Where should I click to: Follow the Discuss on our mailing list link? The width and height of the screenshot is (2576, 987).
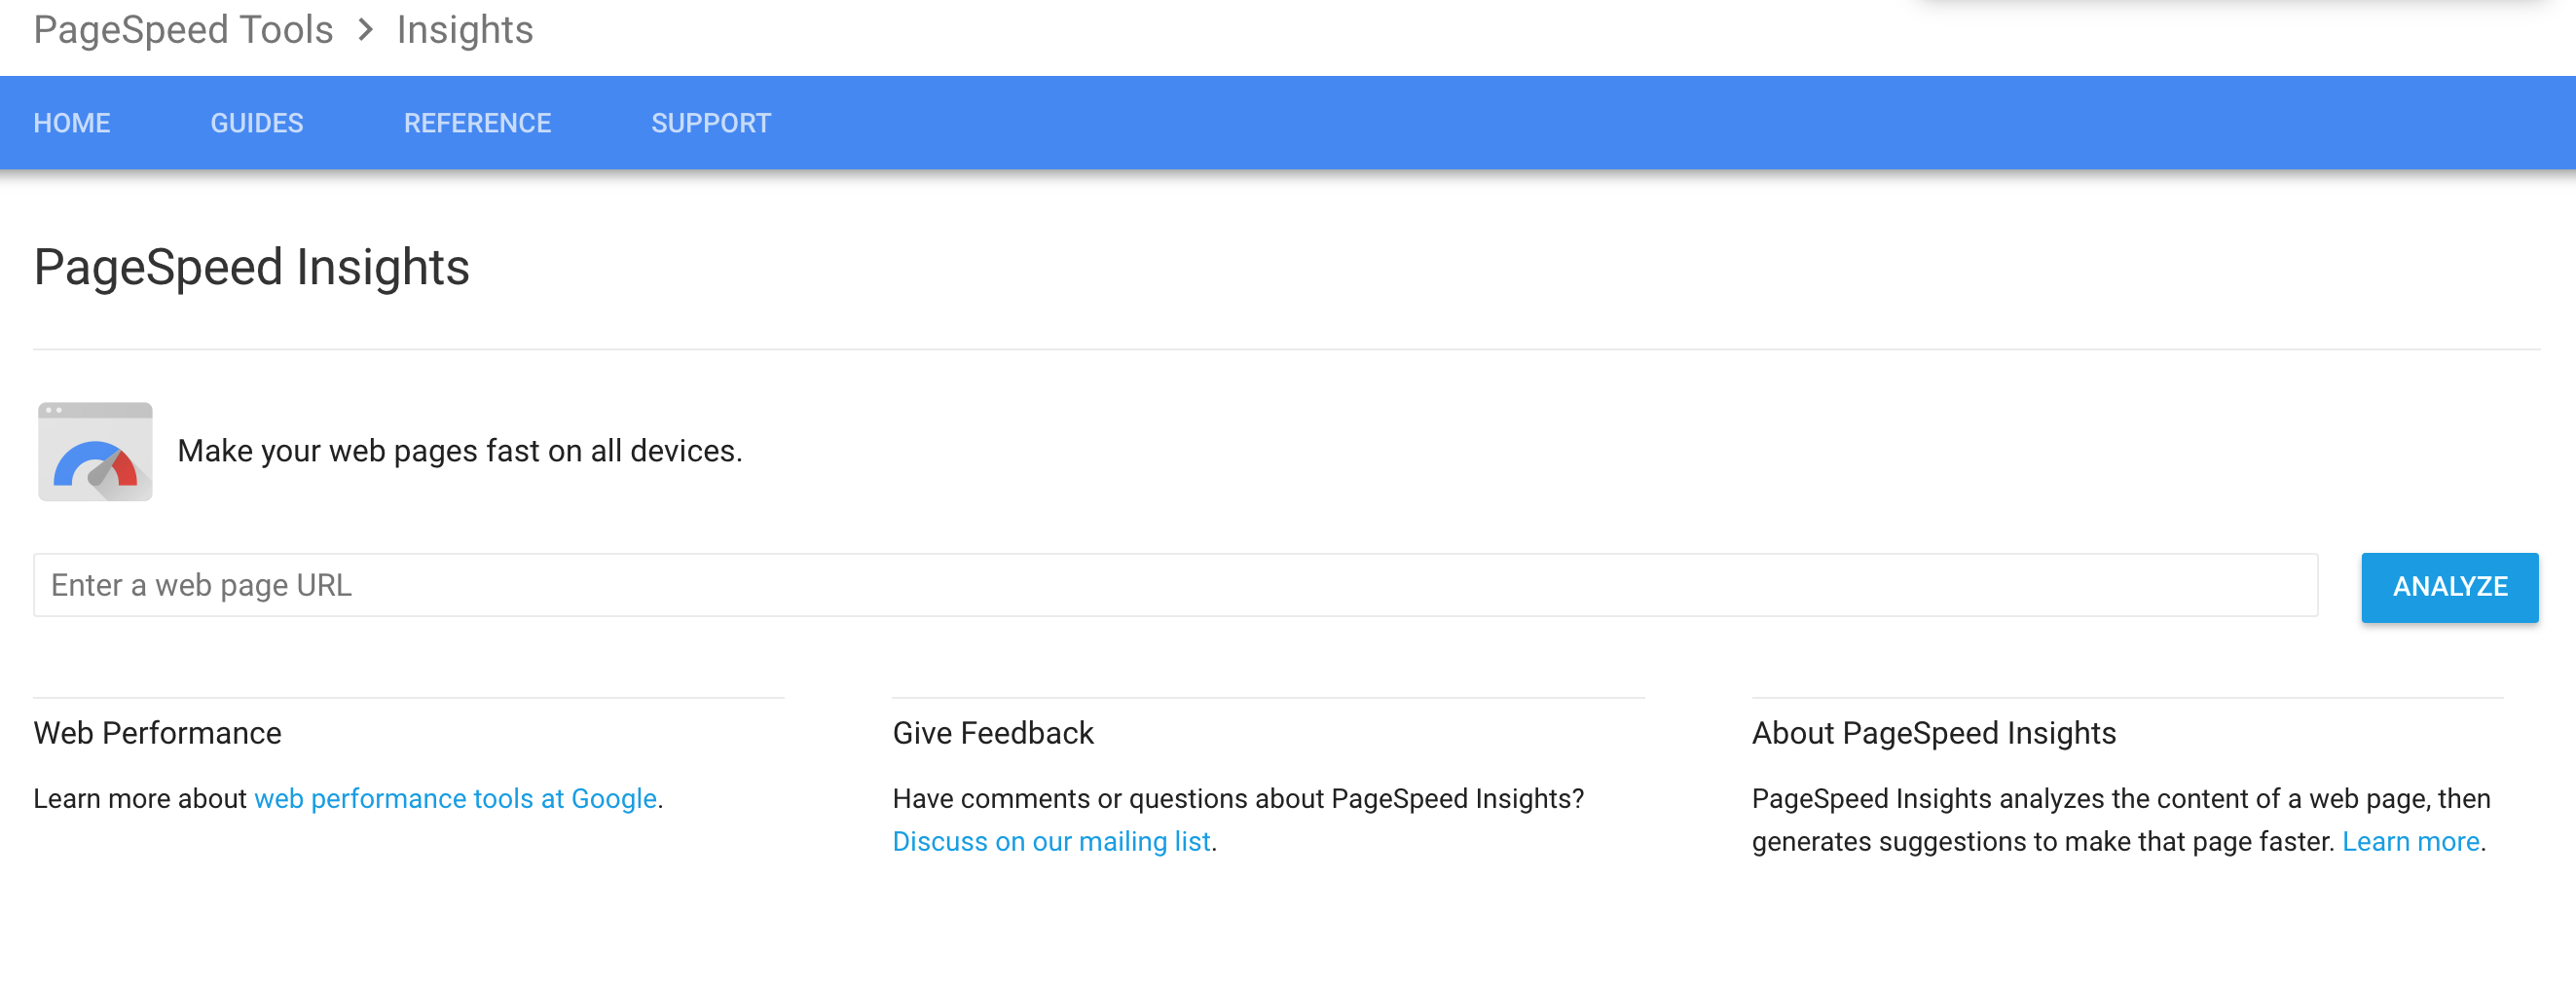(1051, 842)
